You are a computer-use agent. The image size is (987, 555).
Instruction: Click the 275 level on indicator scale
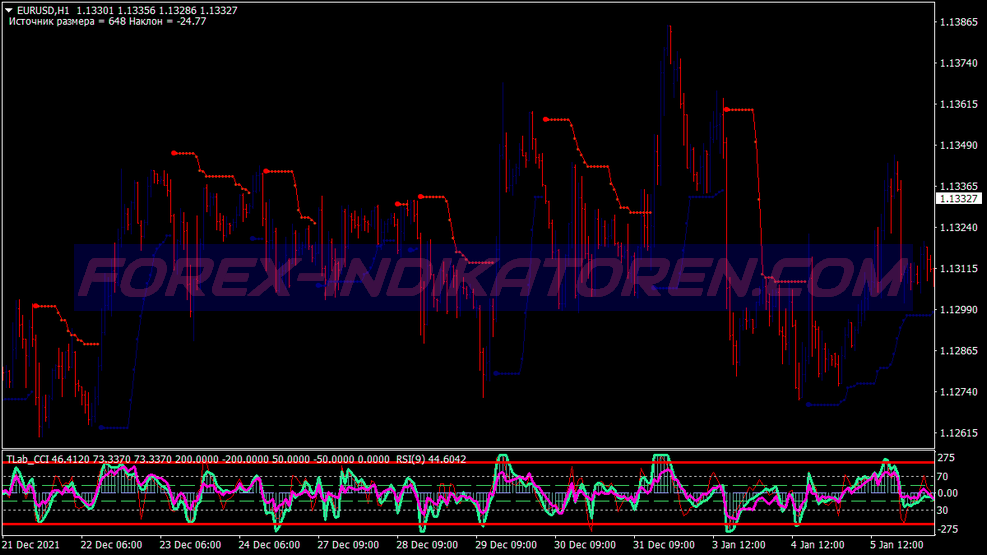pyautogui.click(x=946, y=458)
